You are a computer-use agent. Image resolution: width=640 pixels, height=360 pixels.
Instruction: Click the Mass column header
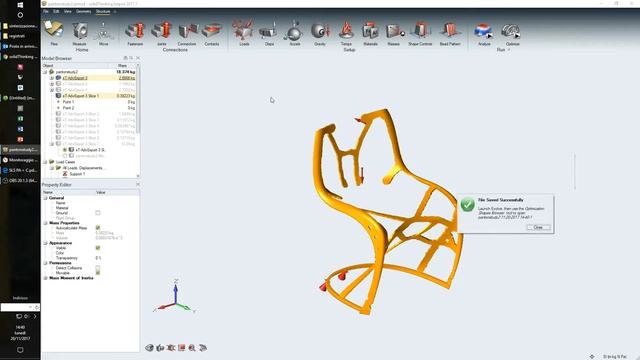click(x=122, y=66)
